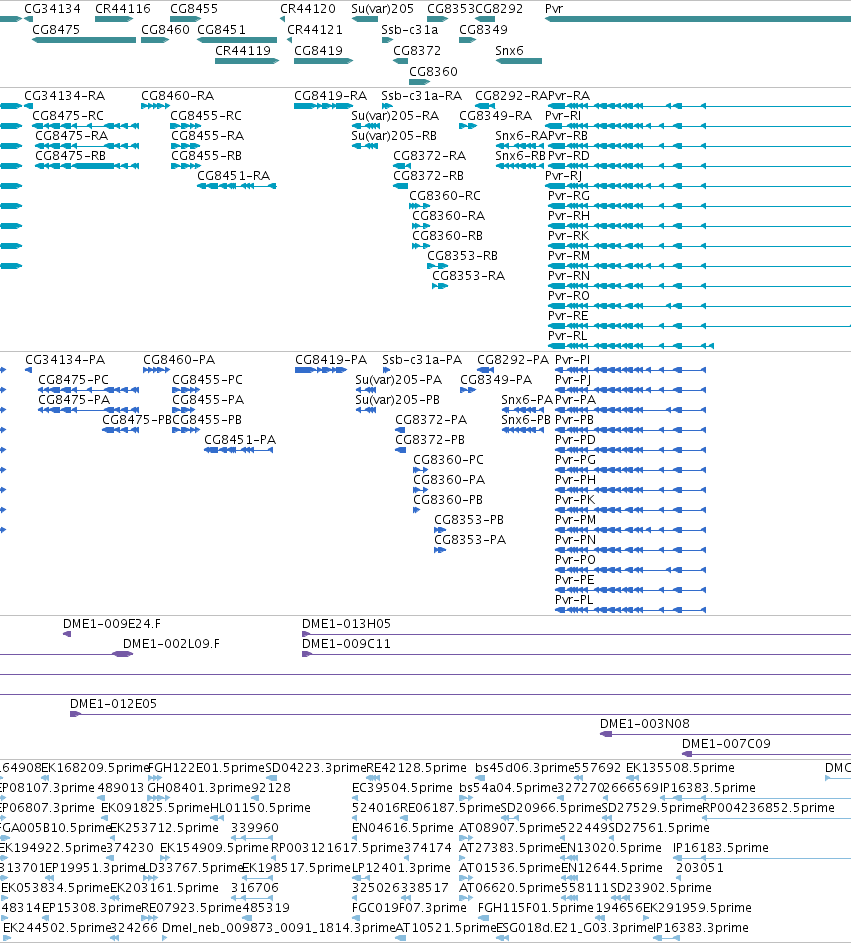Click protein Pvr-PL label
Viewport: 851px width, 943px height.
[x=574, y=600]
